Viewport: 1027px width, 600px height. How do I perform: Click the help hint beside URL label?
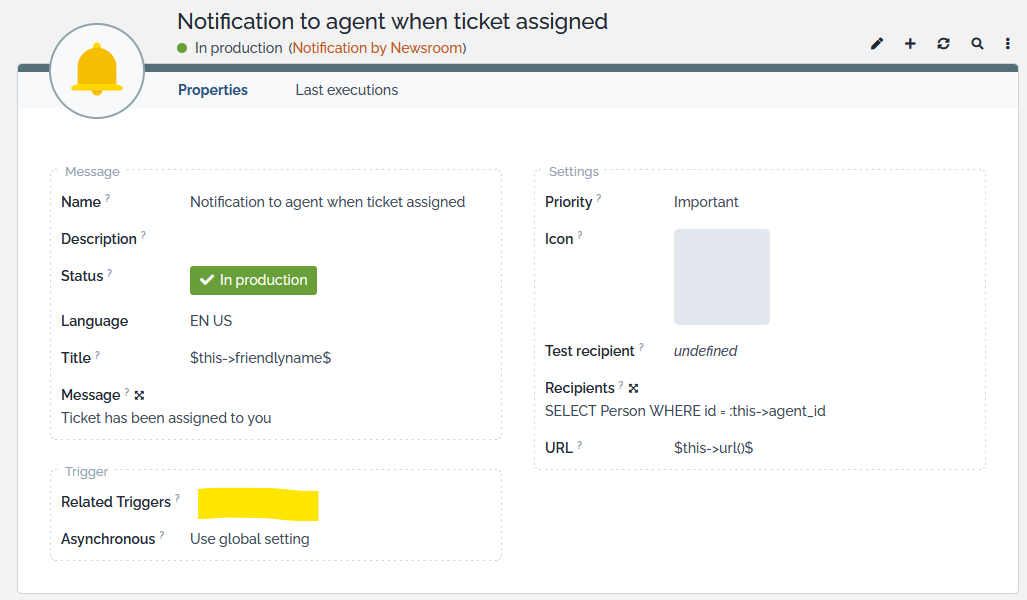(x=580, y=444)
